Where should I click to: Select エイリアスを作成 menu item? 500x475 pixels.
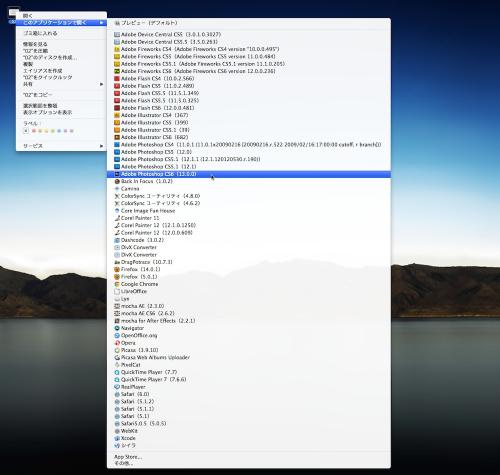pos(61,71)
